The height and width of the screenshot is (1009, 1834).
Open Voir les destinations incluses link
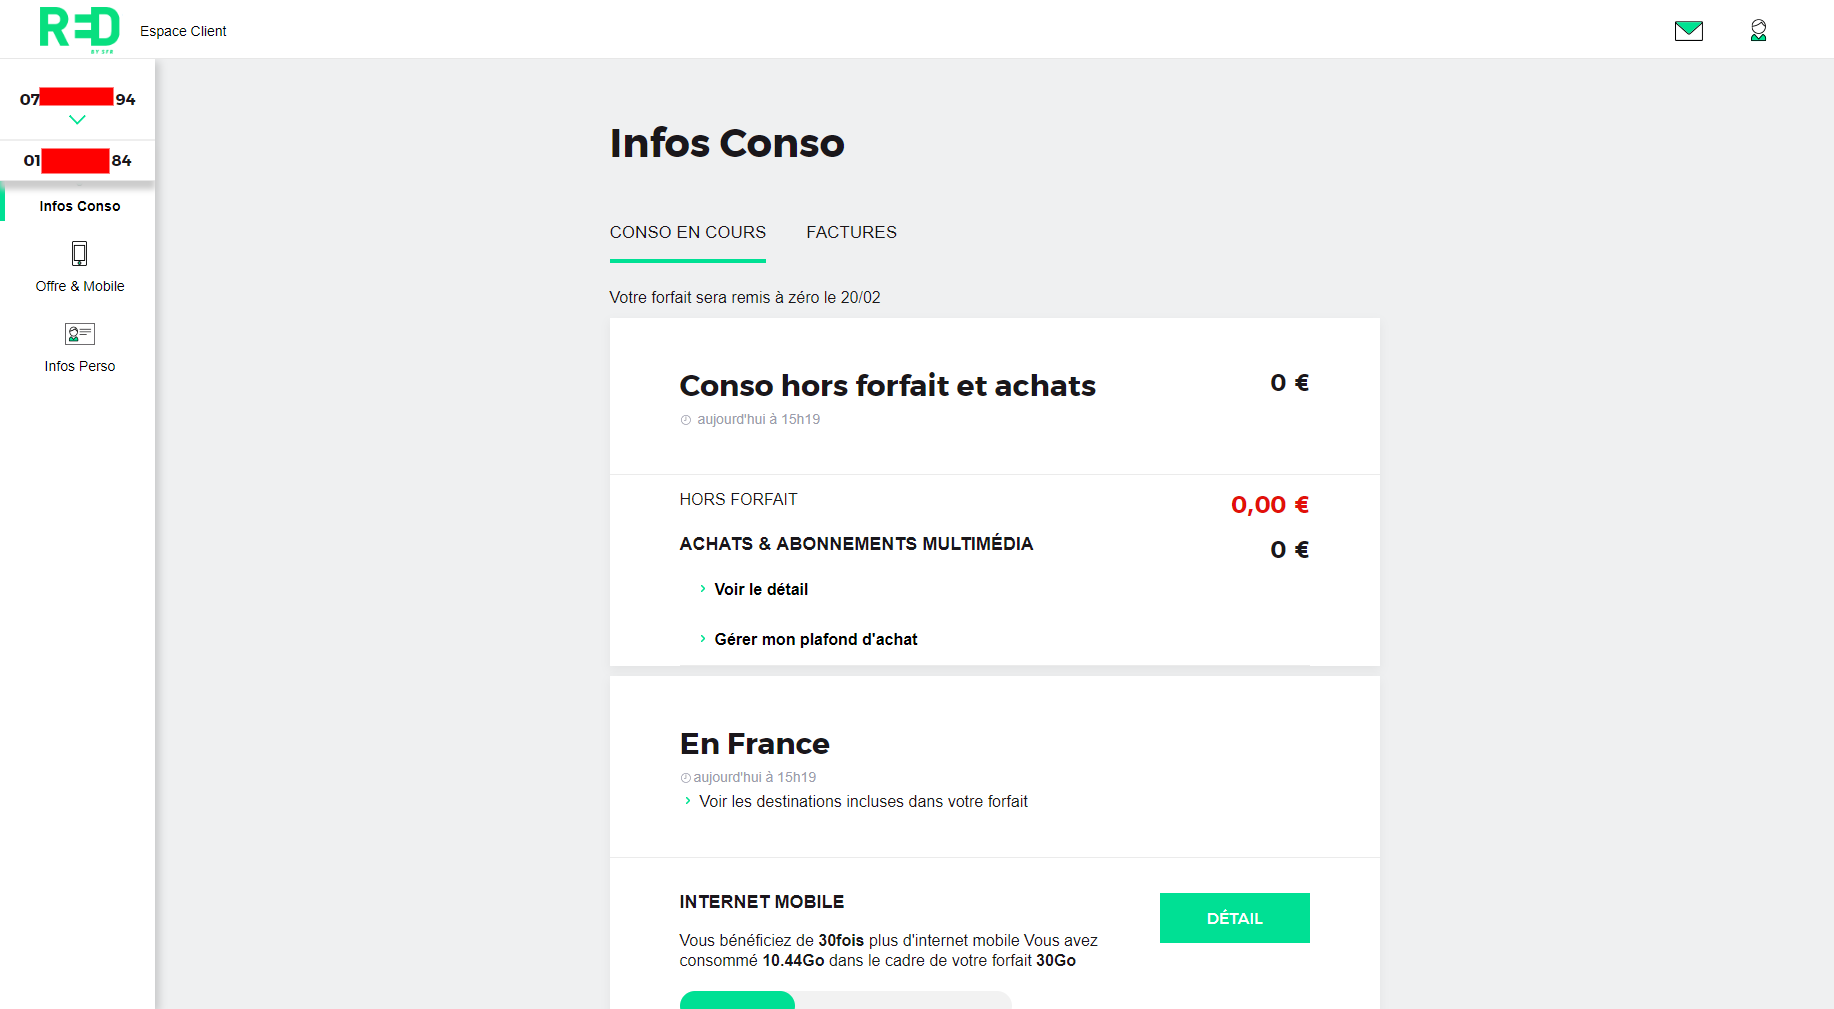tap(862, 801)
